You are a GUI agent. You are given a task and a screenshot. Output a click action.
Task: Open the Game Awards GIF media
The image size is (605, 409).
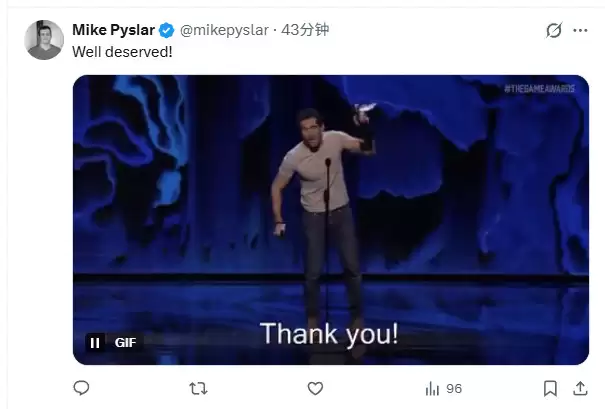[330, 200]
